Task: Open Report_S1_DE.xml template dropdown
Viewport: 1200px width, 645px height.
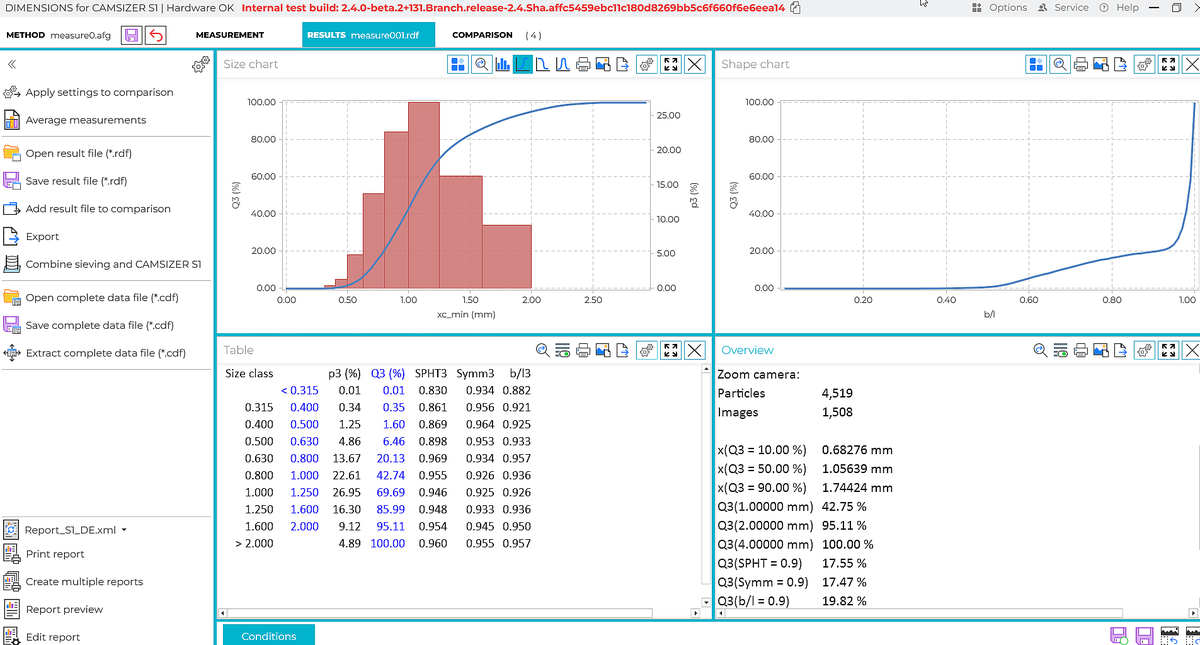Action: pyautogui.click(x=124, y=530)
